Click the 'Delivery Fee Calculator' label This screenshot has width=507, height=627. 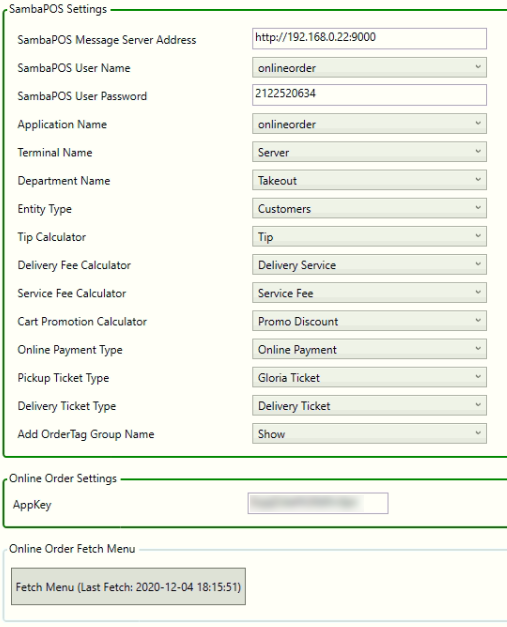pos(74,265)
